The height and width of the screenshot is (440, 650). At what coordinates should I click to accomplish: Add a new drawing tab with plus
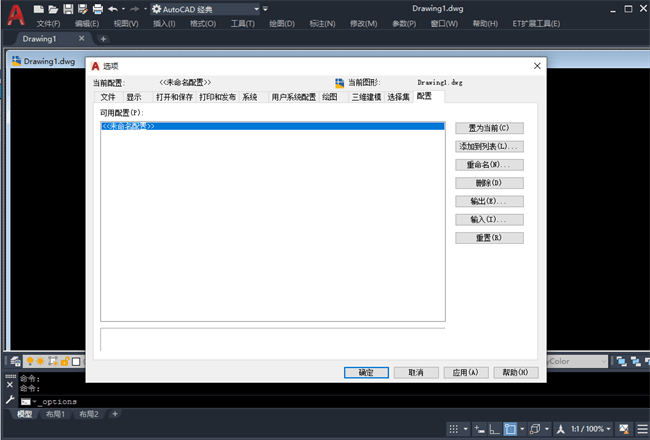coord(103,39)
